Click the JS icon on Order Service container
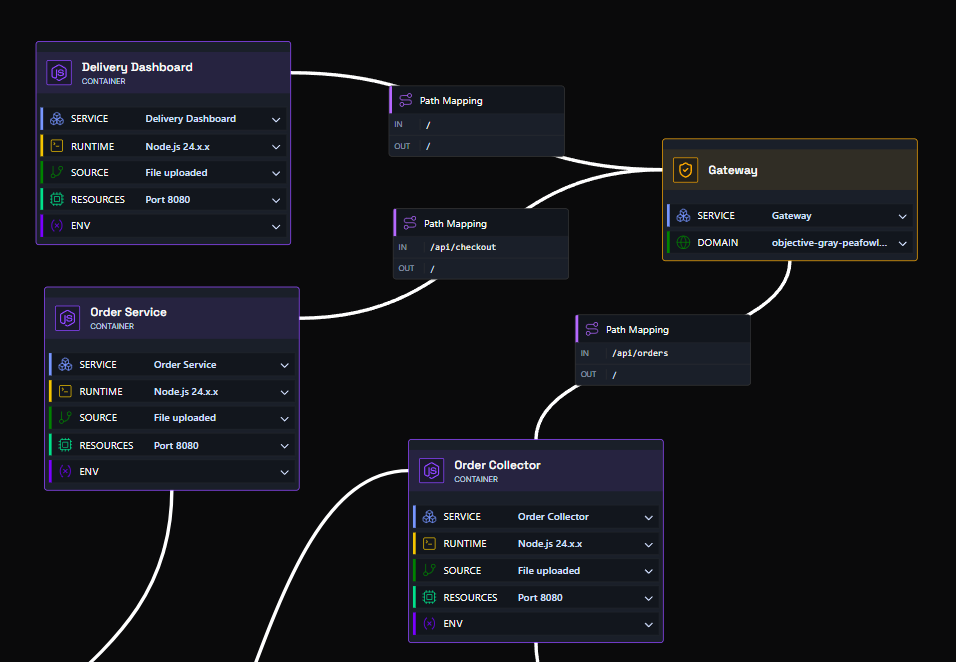Screen dimensions: 956x662 click(x=68, y=318)
